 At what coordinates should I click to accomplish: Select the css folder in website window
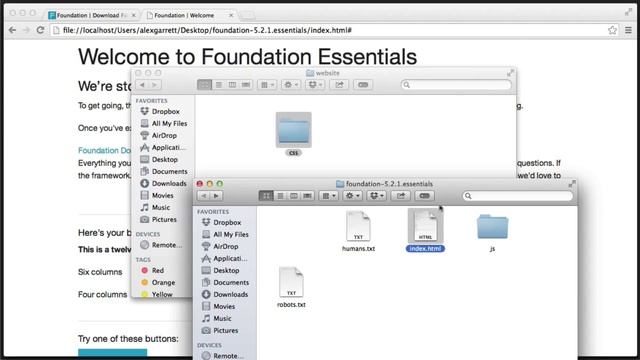[x=293, y=134]
